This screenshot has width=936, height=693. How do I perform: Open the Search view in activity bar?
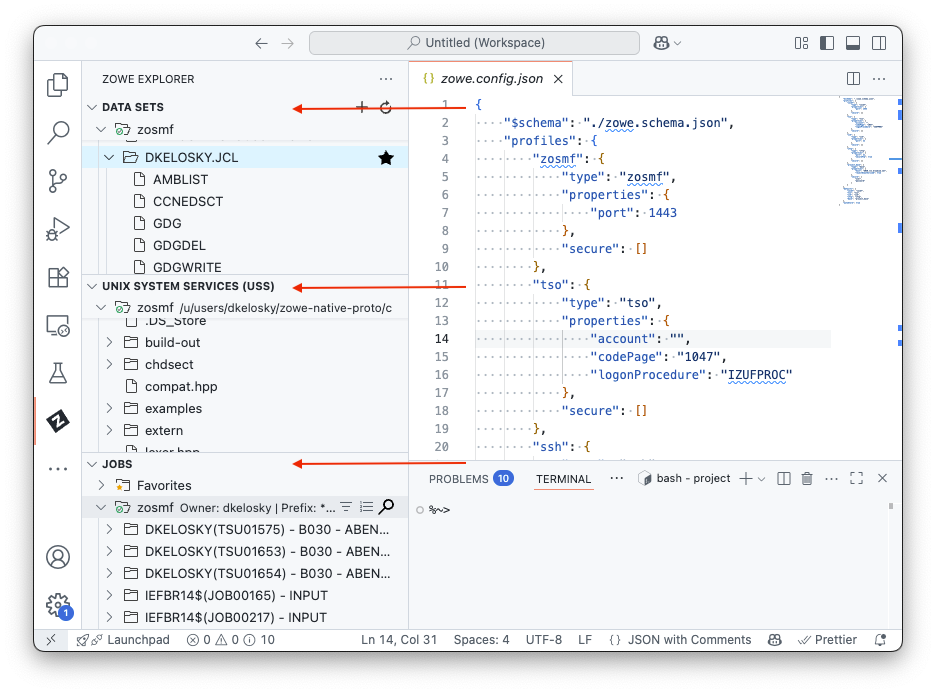[58, 132]
